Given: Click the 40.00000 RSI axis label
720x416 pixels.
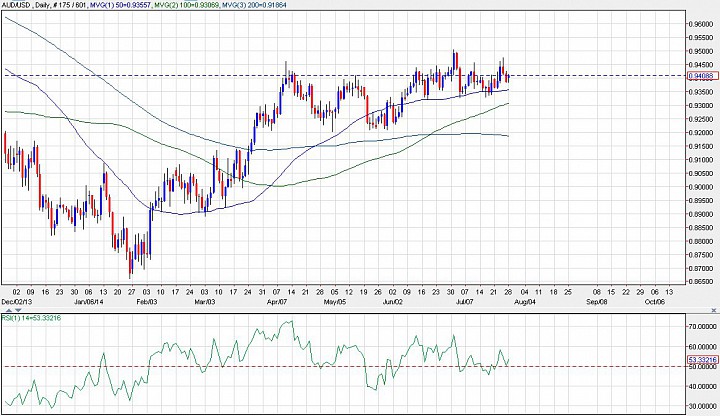Looking at the screenshot, I should [x=703, y=387].
